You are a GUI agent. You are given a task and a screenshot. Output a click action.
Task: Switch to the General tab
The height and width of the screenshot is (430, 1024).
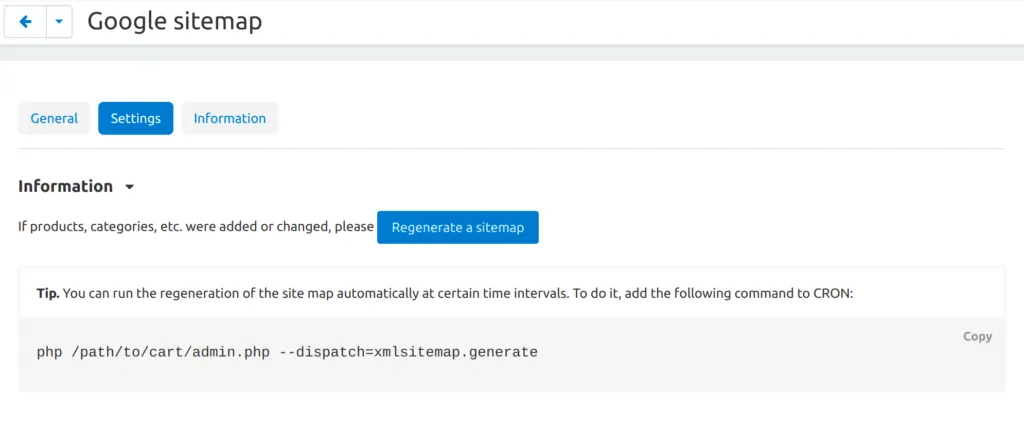point(54,118)
